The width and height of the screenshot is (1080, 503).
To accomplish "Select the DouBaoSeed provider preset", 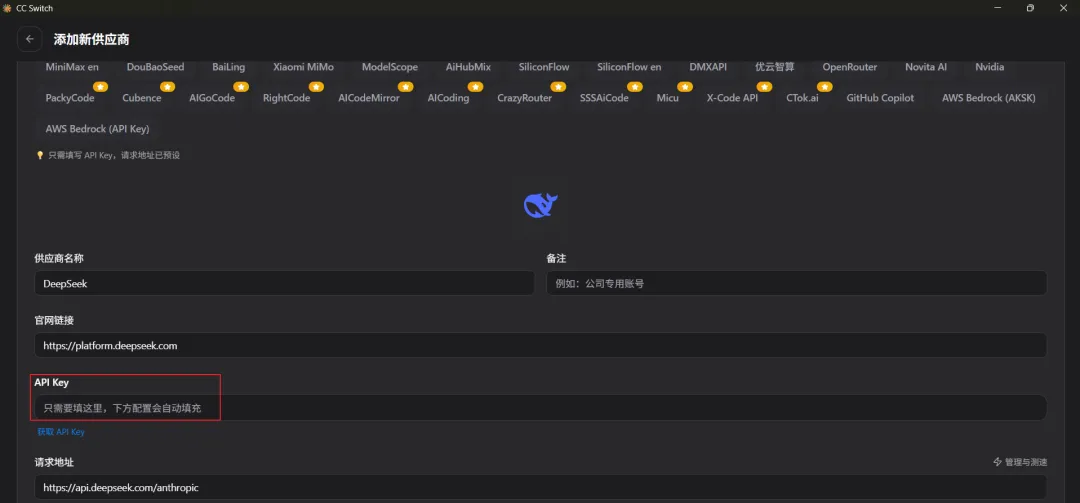I will (x=156, y=67).
